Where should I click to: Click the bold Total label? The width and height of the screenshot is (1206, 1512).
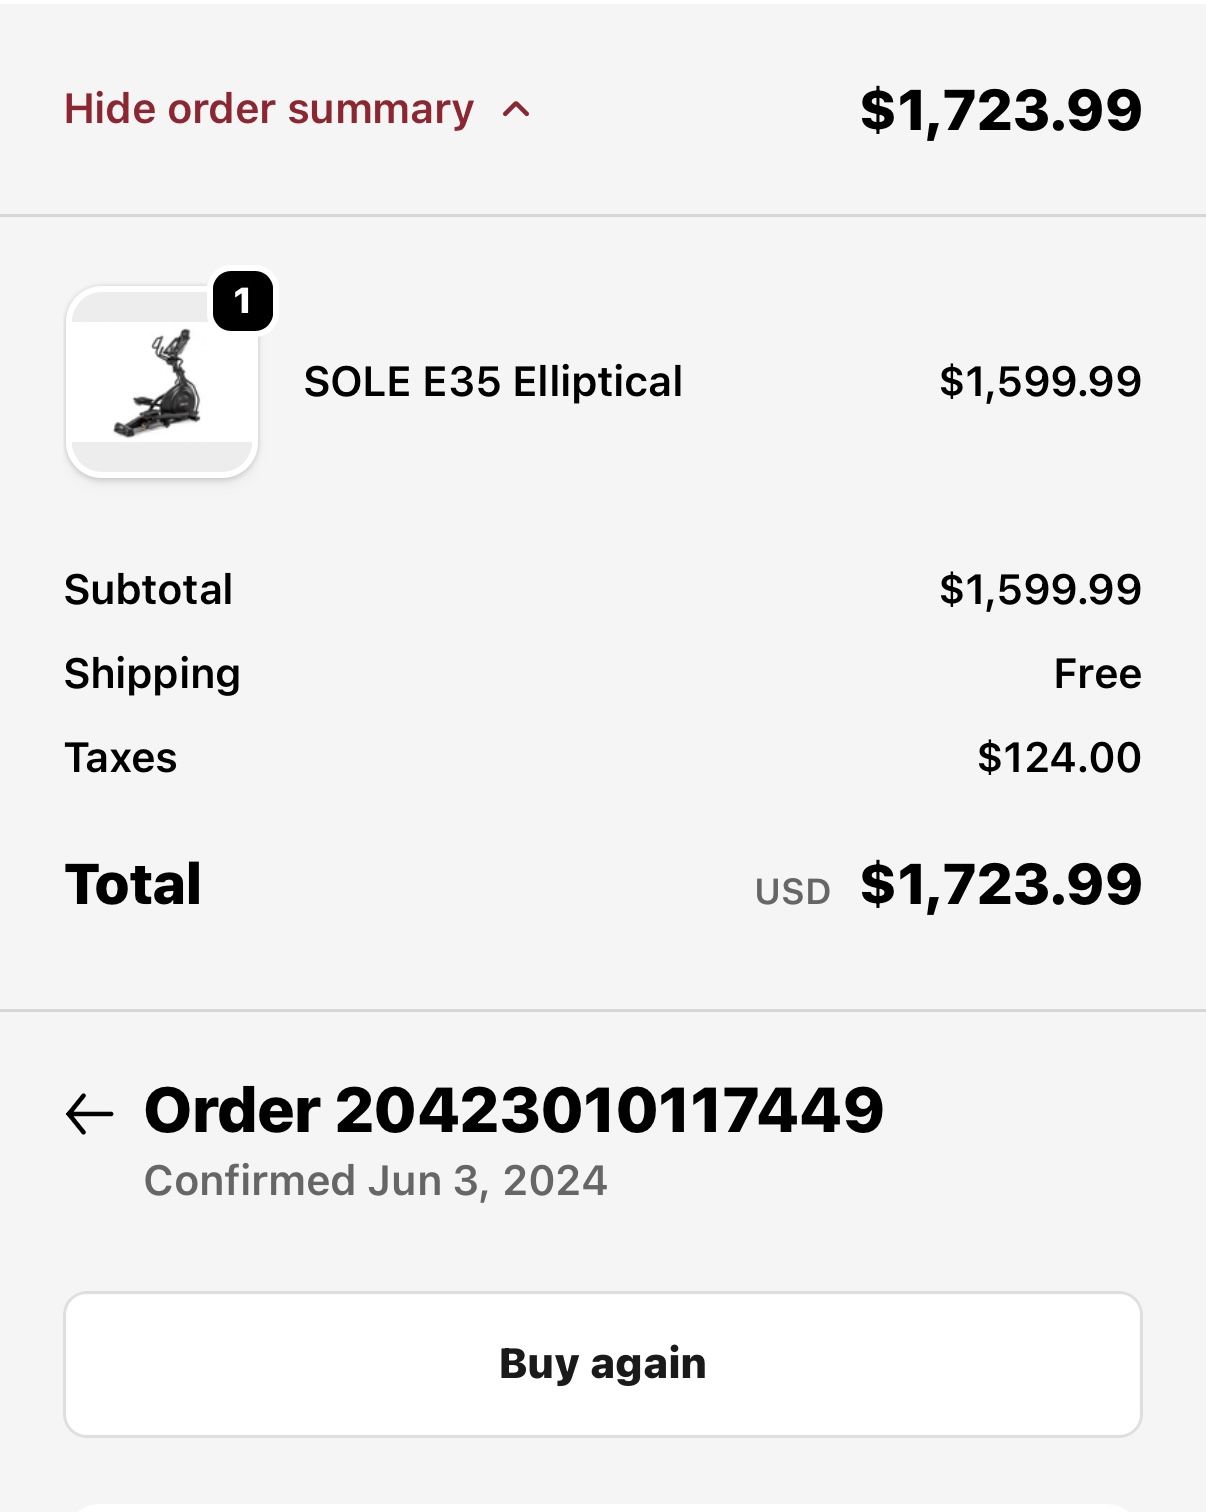pos(133,885)
